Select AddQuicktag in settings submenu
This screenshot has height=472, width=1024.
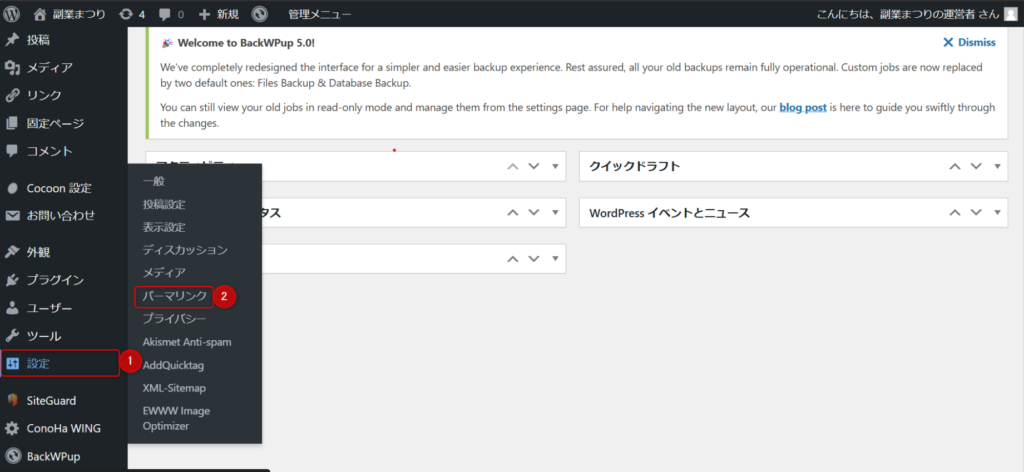[x=173, y=365]
